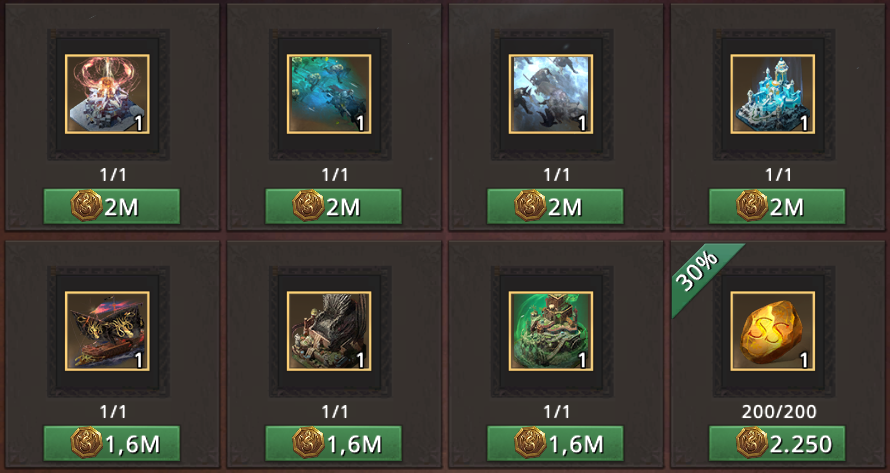Buy the red dome castle for 2M
Image resolution: width=890 pixels, height=473 pixels.
coord(112,206)
